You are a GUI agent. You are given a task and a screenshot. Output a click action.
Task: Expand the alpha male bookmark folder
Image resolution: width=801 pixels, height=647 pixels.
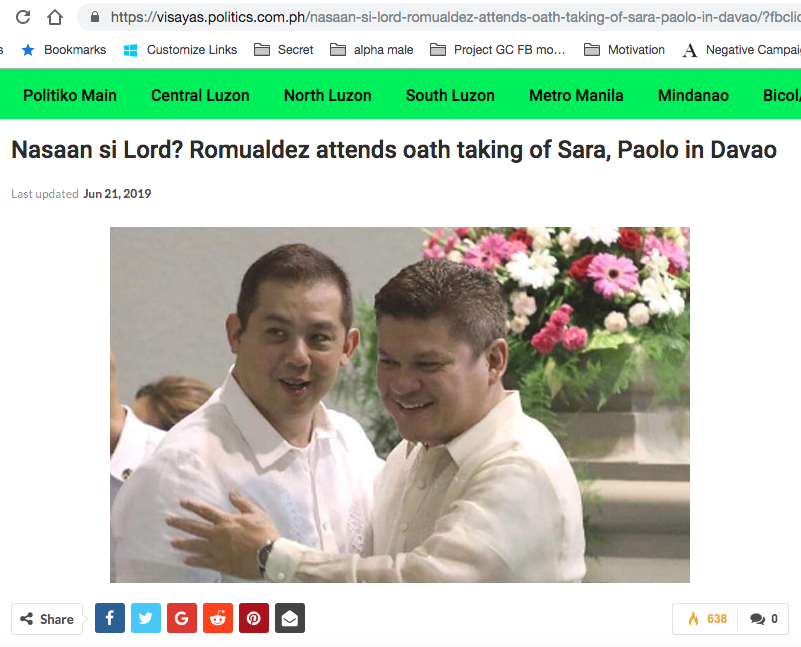tap(371, 50)
